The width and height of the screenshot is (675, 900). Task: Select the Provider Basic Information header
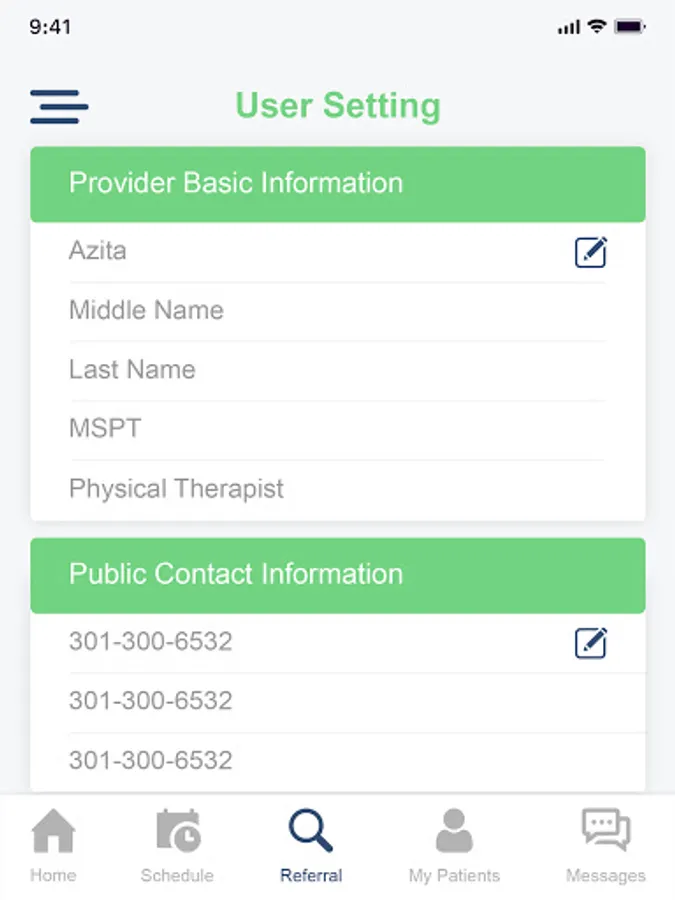[x=337, y=184]
